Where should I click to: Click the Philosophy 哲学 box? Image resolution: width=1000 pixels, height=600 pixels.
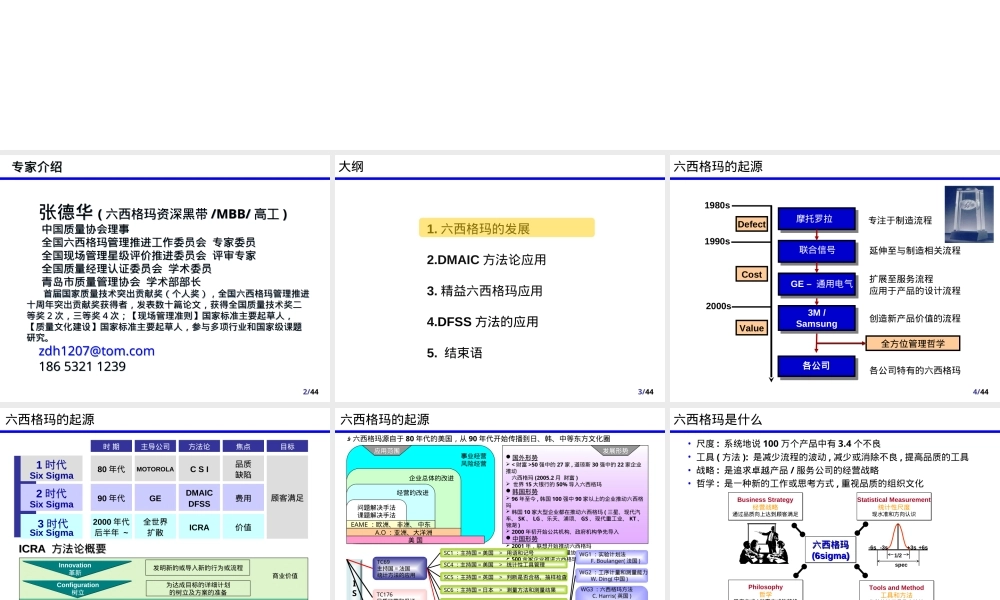[765, 590]
